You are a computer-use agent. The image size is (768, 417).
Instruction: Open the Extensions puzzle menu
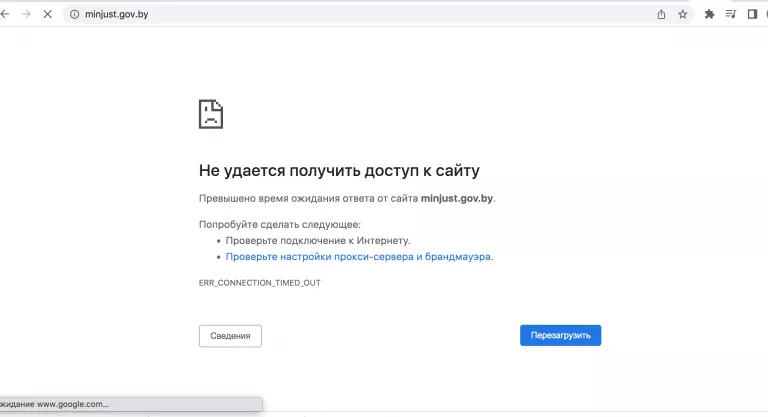point(710,14)
